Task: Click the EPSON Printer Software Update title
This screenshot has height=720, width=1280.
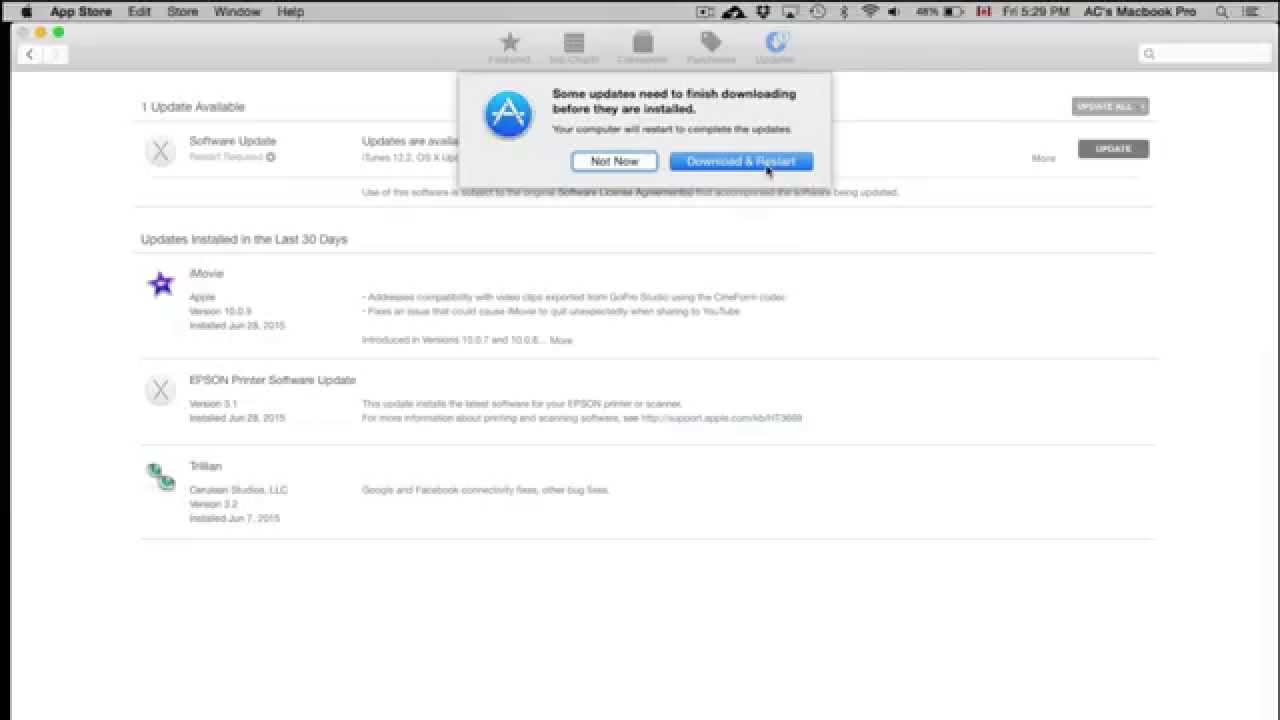Action: (272, 380)
